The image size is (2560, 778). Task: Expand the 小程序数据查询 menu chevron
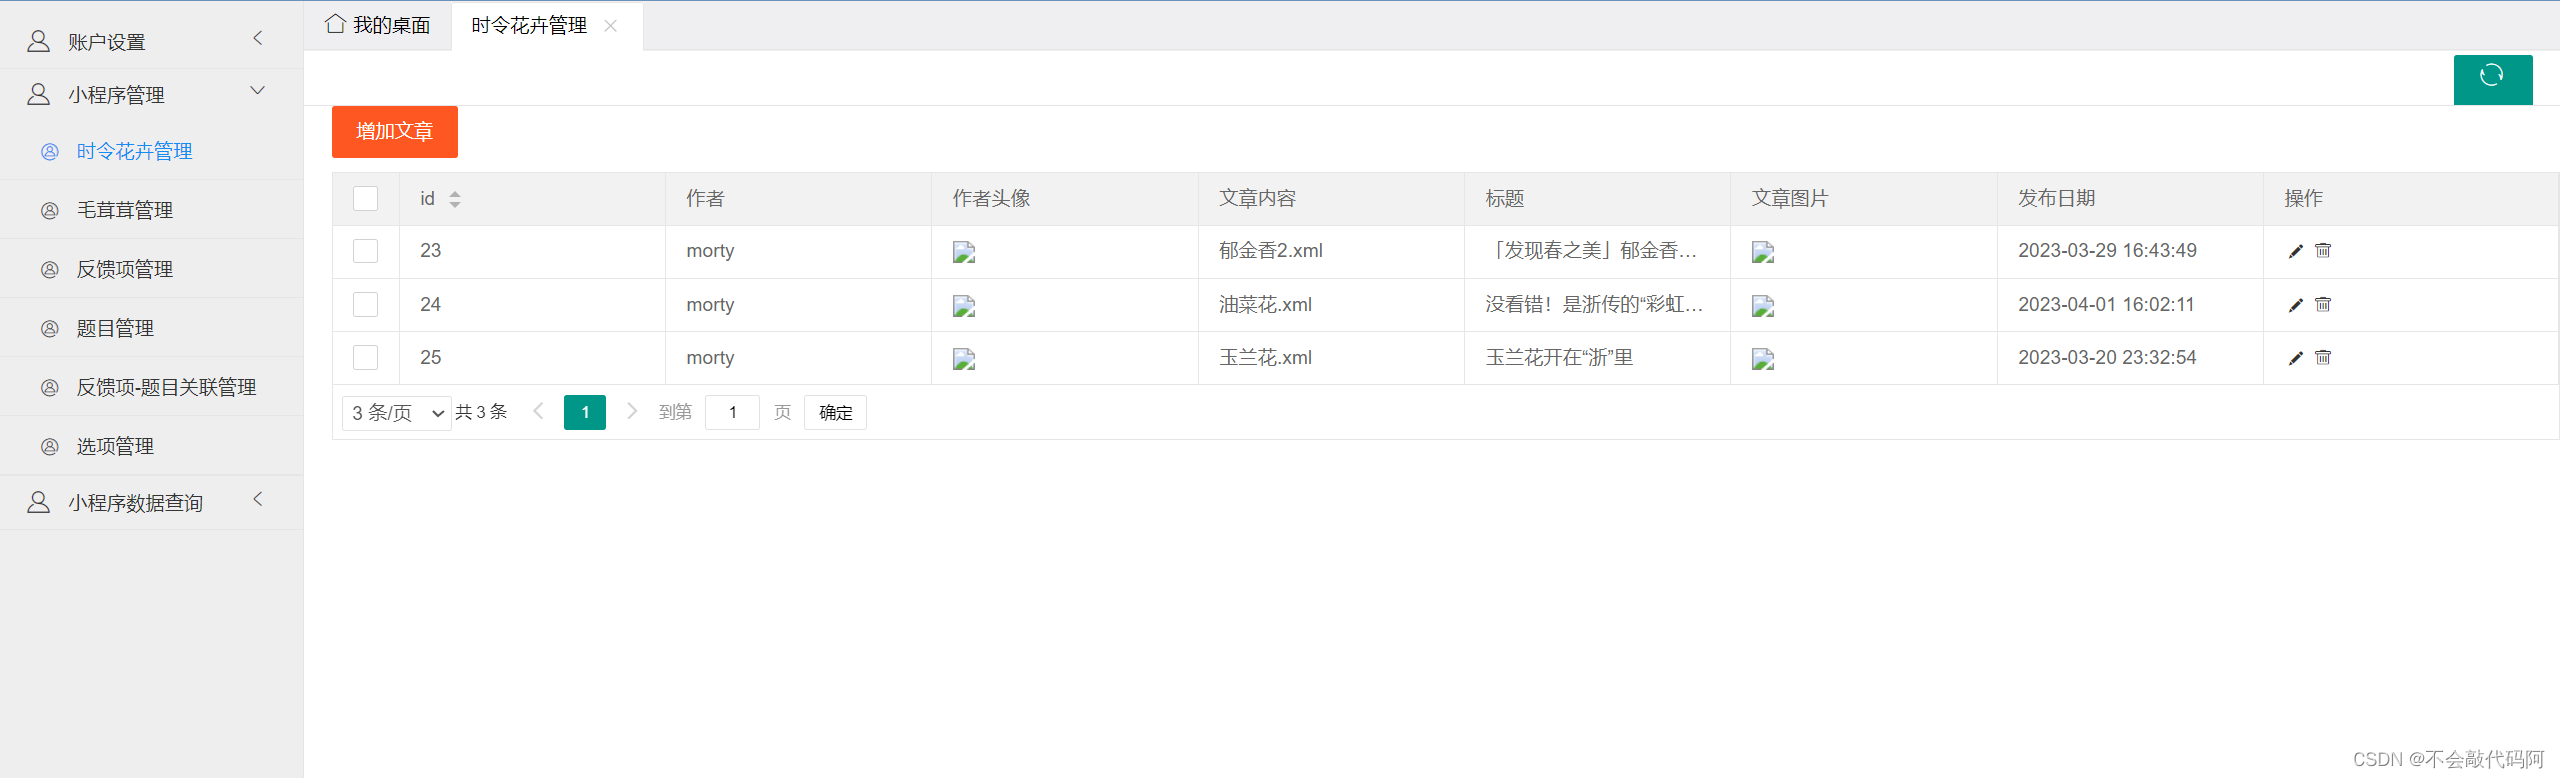click(x=258, y=499)
